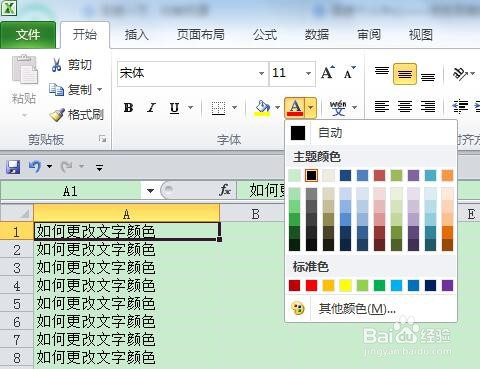Open underline style dropdown arrow
The image size is (480, 369).
coord(191,107)
